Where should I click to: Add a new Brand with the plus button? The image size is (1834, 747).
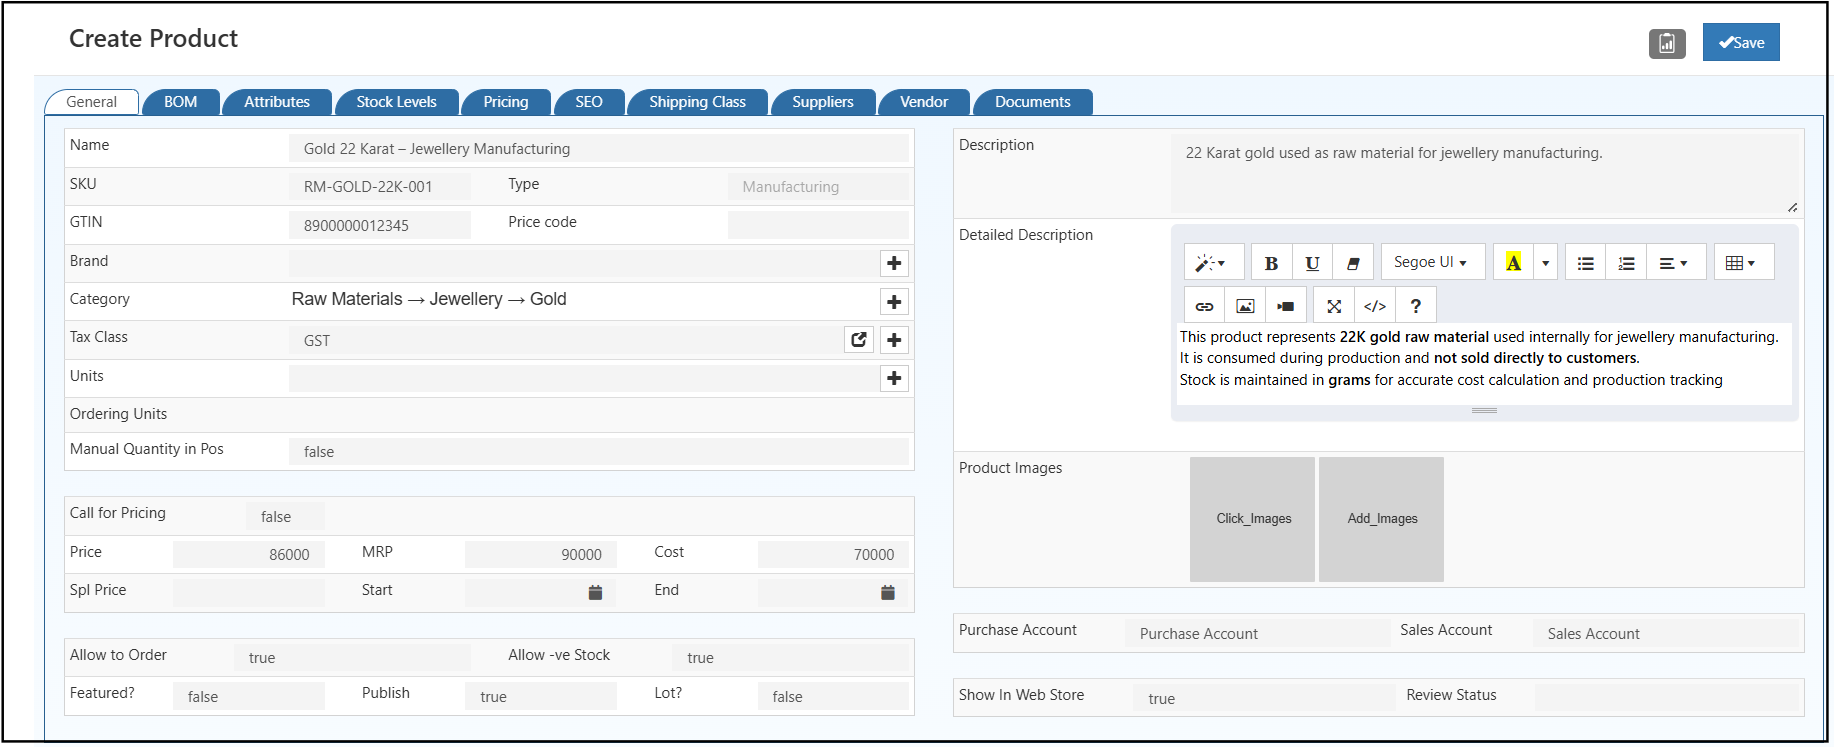click(894, 263)
